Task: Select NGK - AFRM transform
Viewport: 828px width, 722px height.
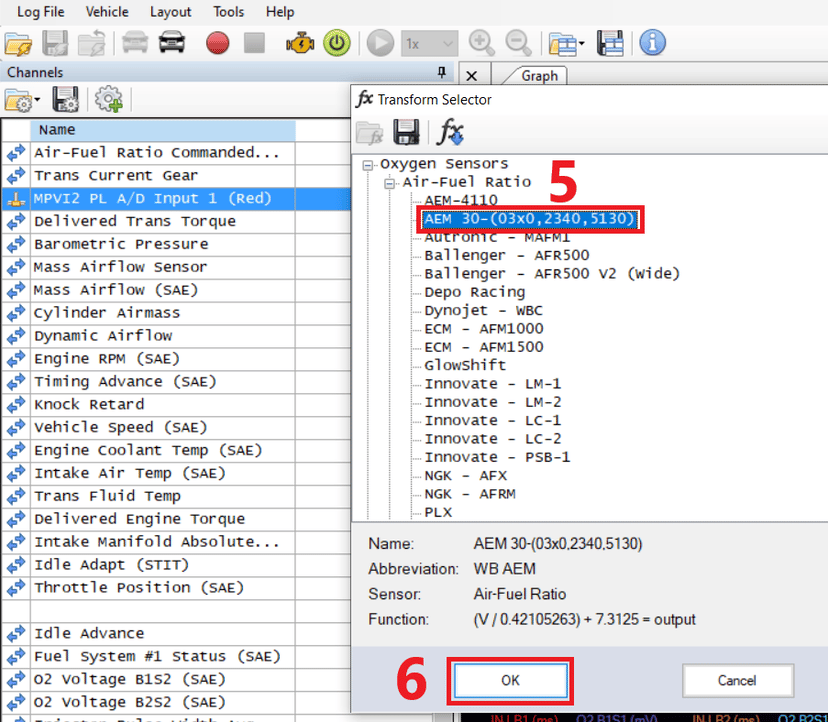Action: click(470, 494)
